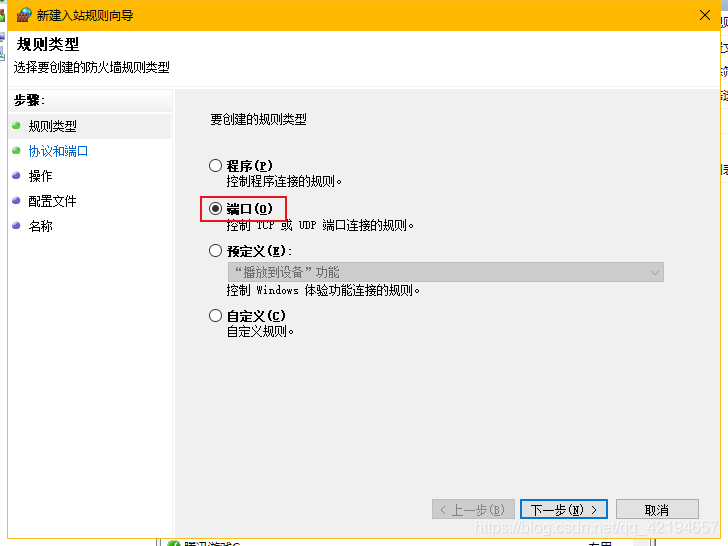Select the 端口(O) radio button
This screenshot has width=728, height=546.
[215, 209]
